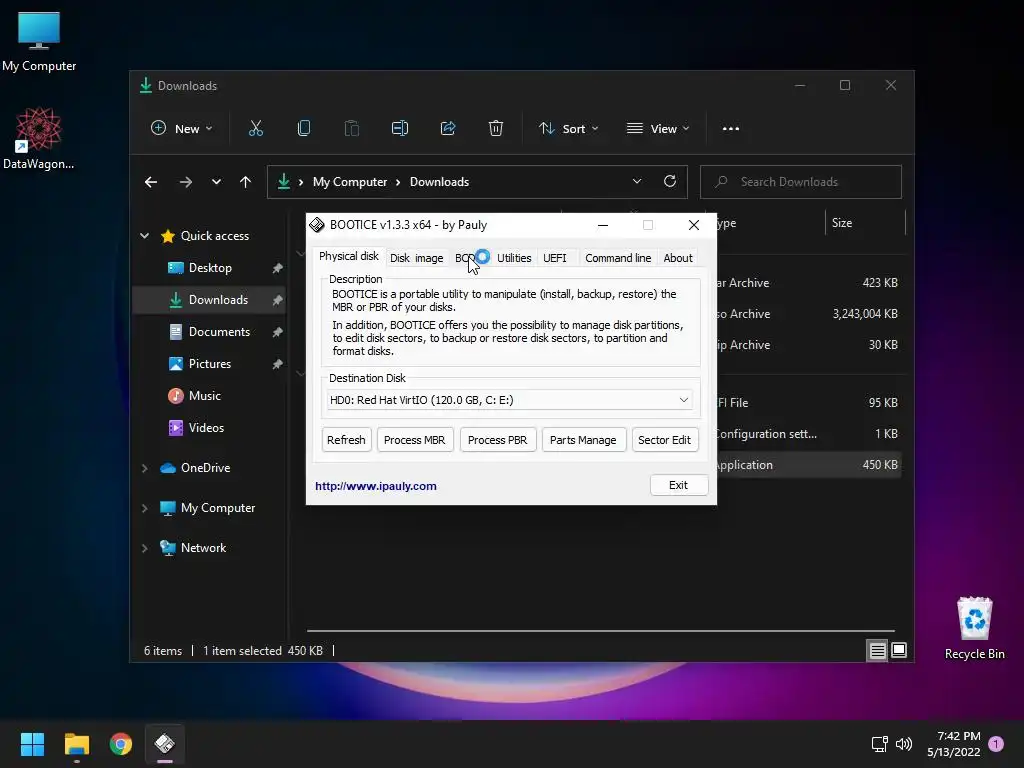Select Downloads in the navigation pane
The height and width of the screenshot is (768, 1024).
(x=209, y=300)
